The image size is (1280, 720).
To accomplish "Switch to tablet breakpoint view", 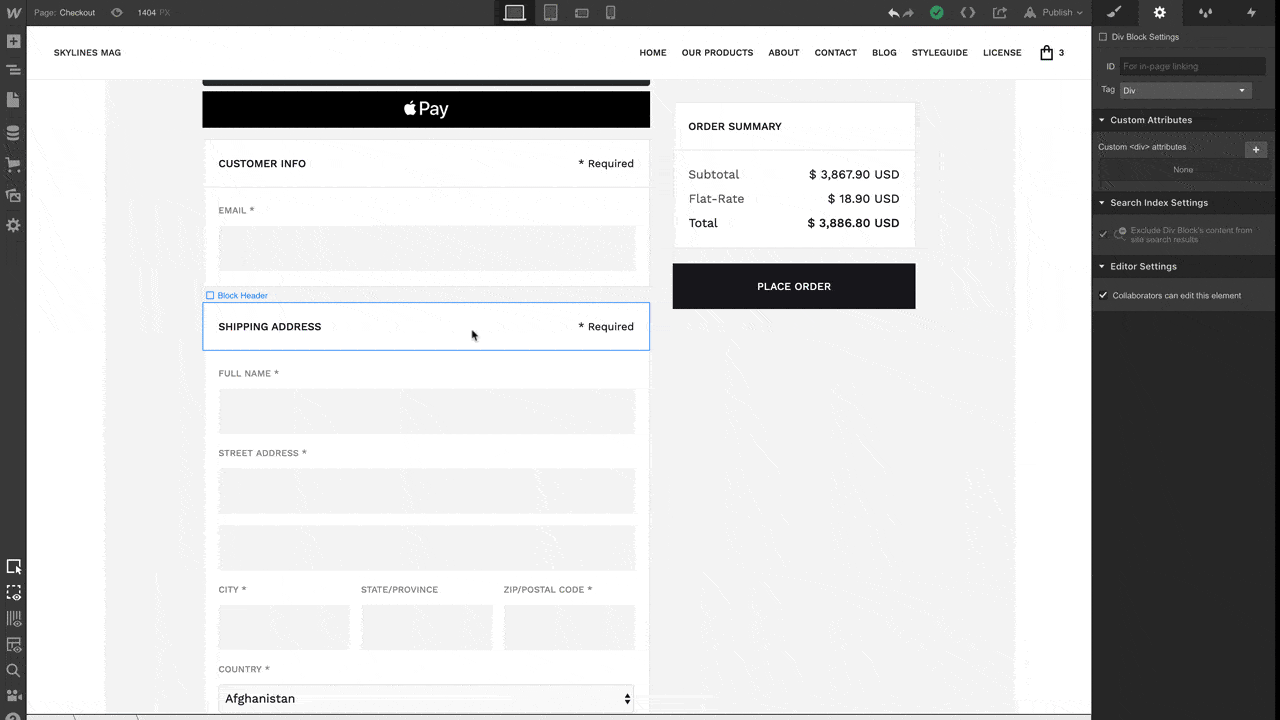I will click(x=550, y=13).
